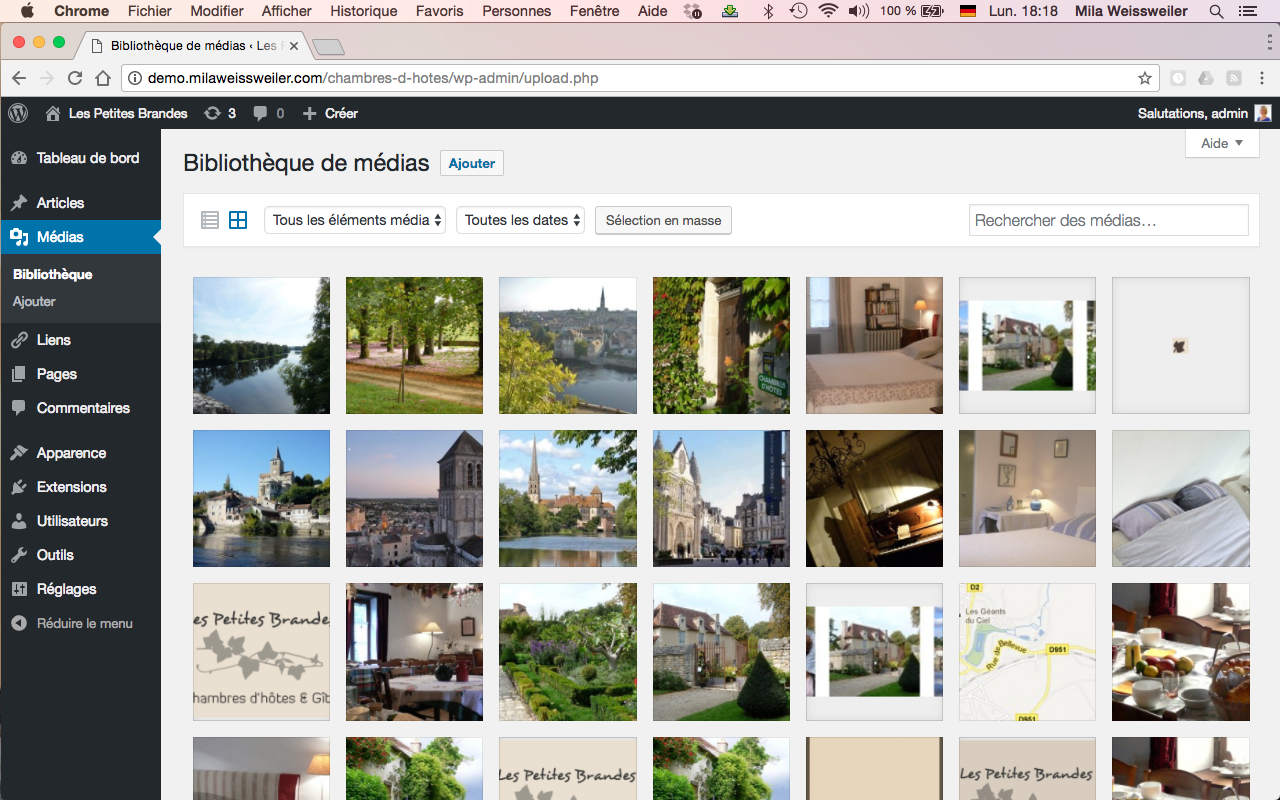Click the Médias sidebar icon
This screenshot has width=1280, height=800.
tap(19, 237)
